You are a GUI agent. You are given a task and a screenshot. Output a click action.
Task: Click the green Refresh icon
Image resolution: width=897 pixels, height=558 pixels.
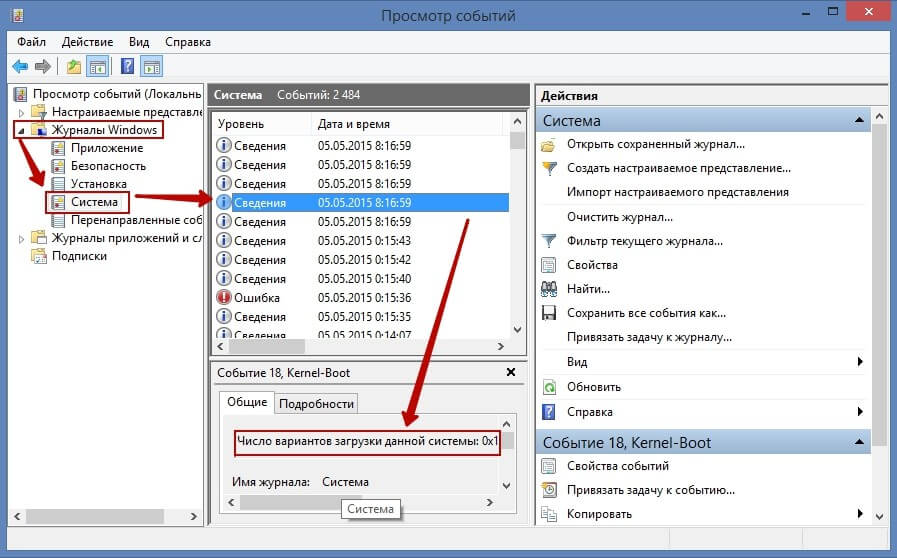click(548, 386)
